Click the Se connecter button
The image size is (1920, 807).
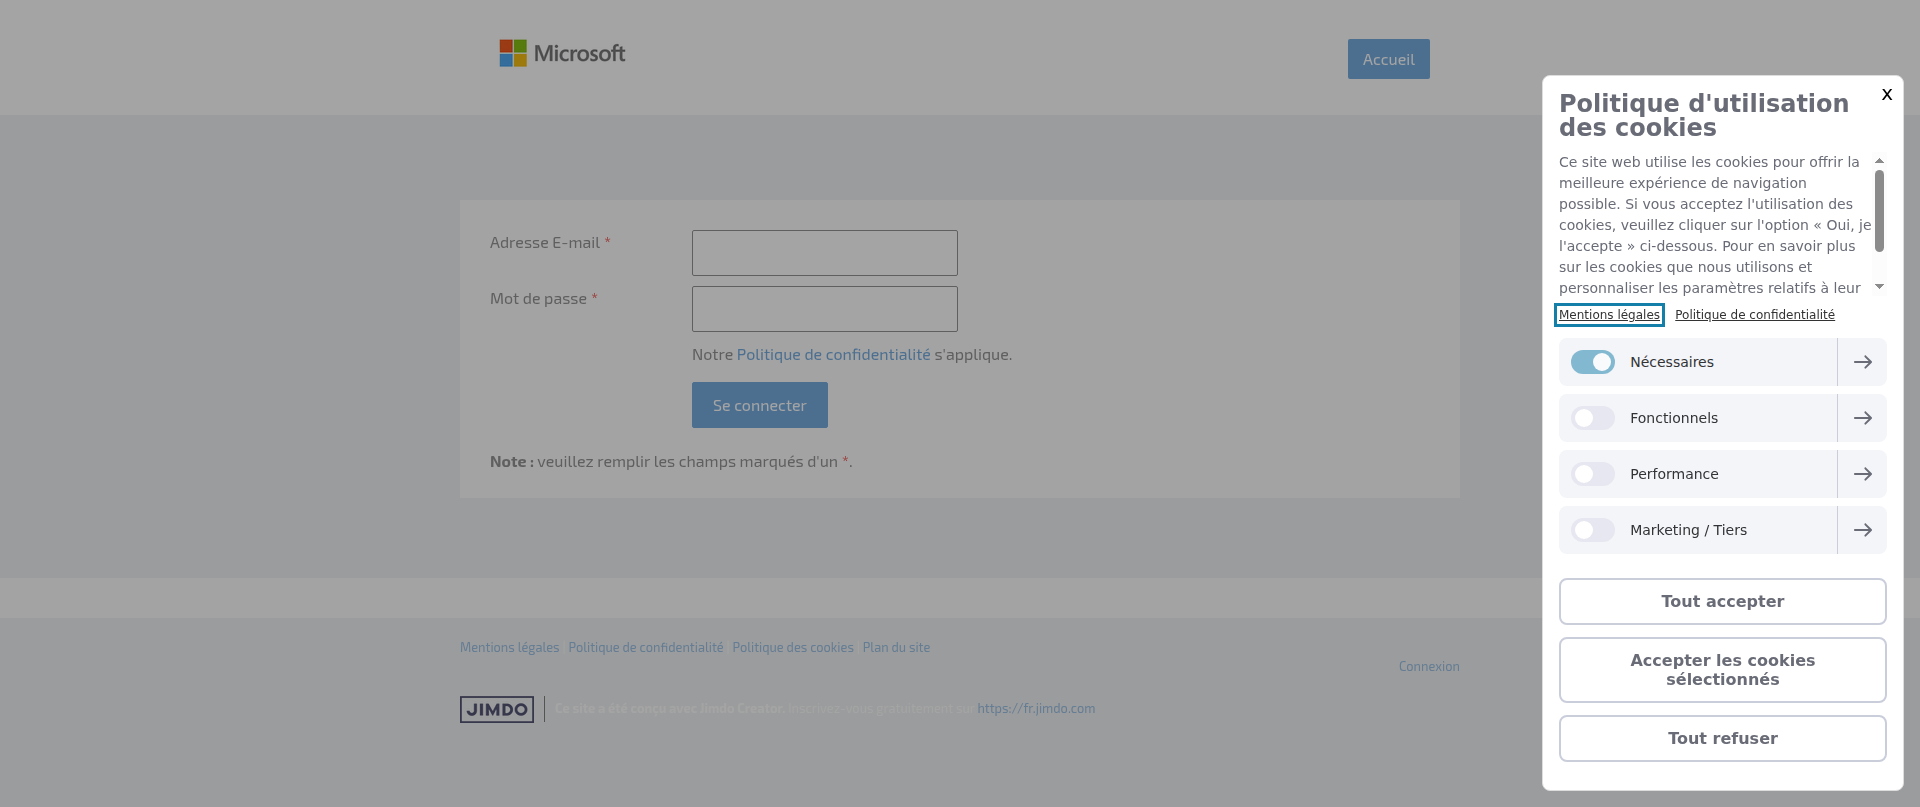click(759, 405)
